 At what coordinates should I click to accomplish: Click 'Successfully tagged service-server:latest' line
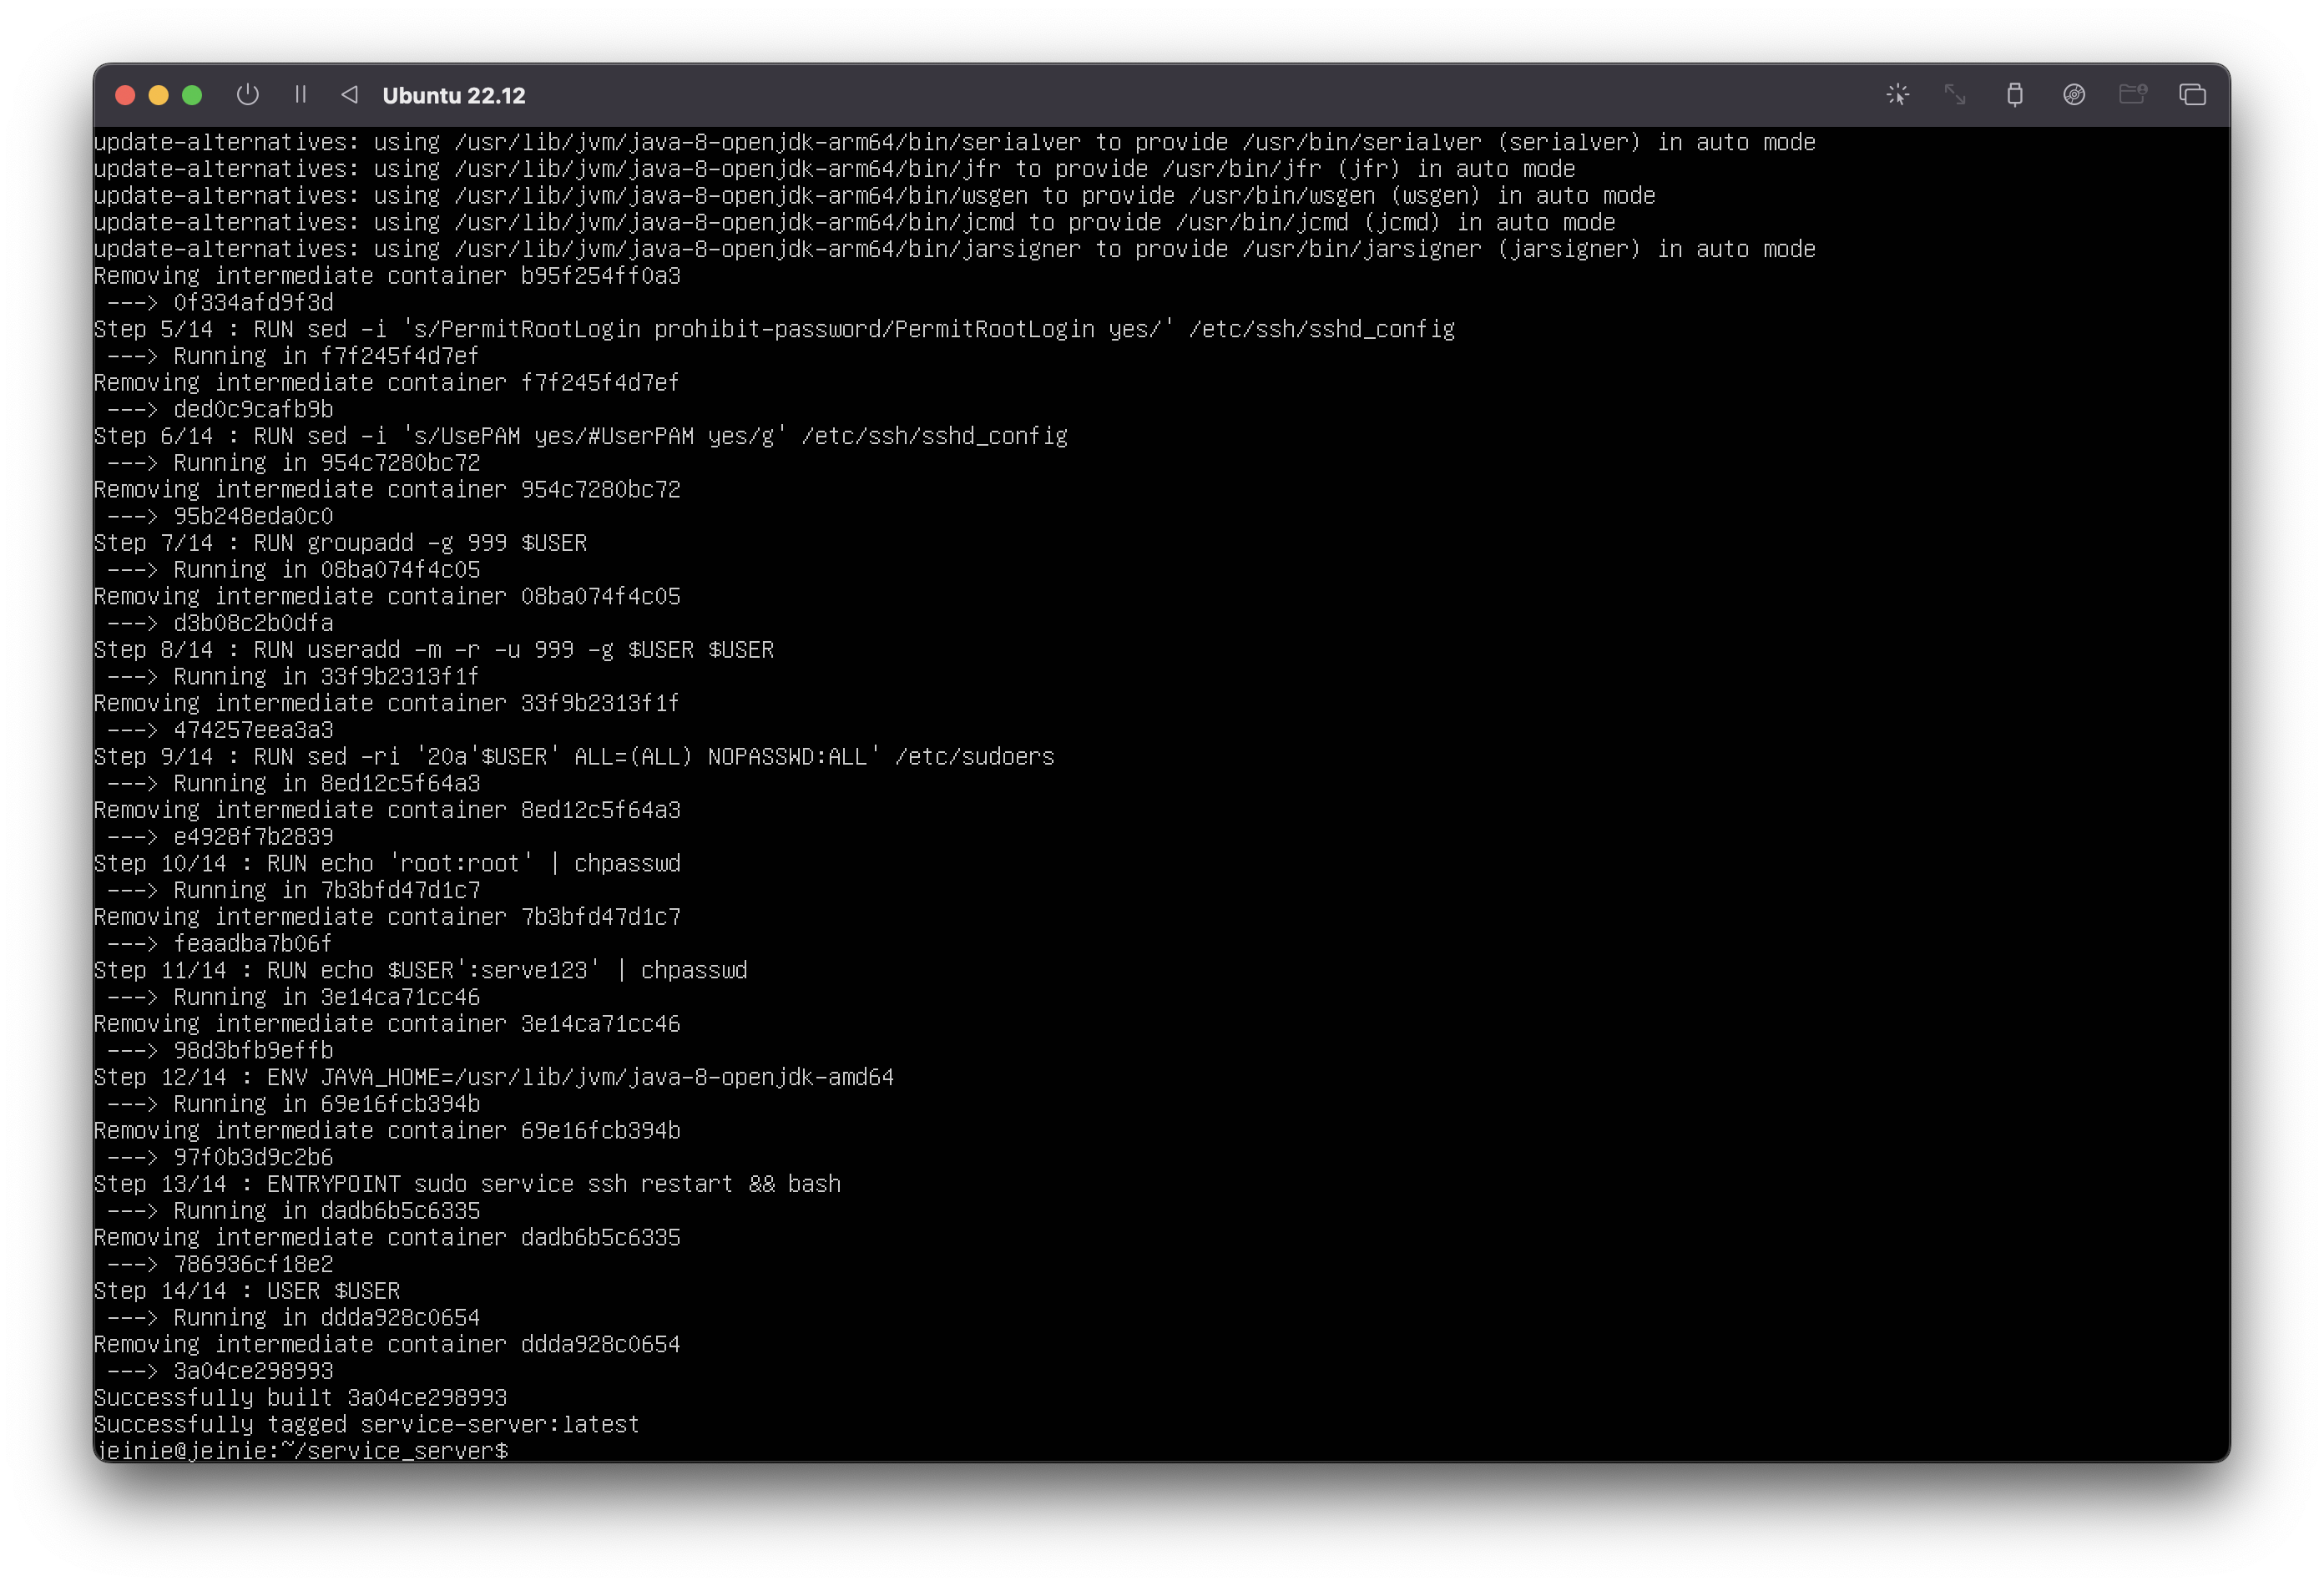pos(366,1424)
